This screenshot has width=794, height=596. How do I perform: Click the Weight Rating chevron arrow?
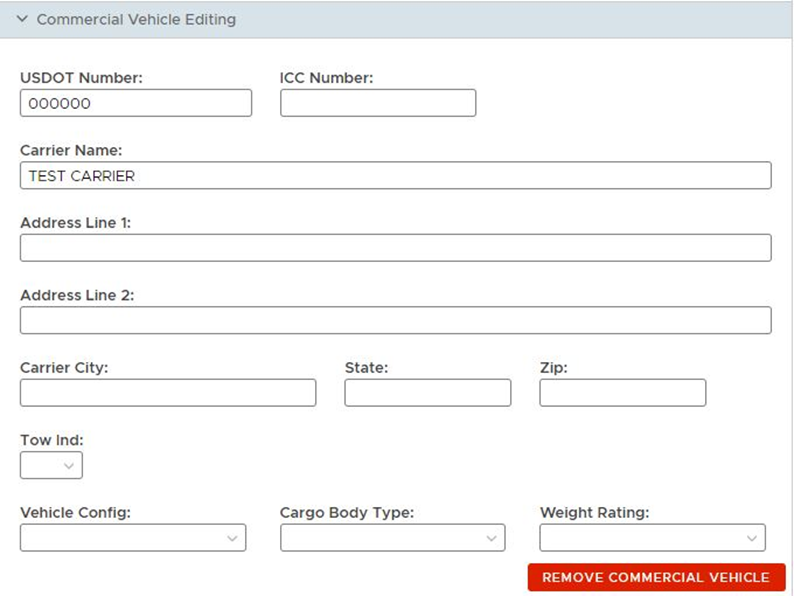point(752,538)
